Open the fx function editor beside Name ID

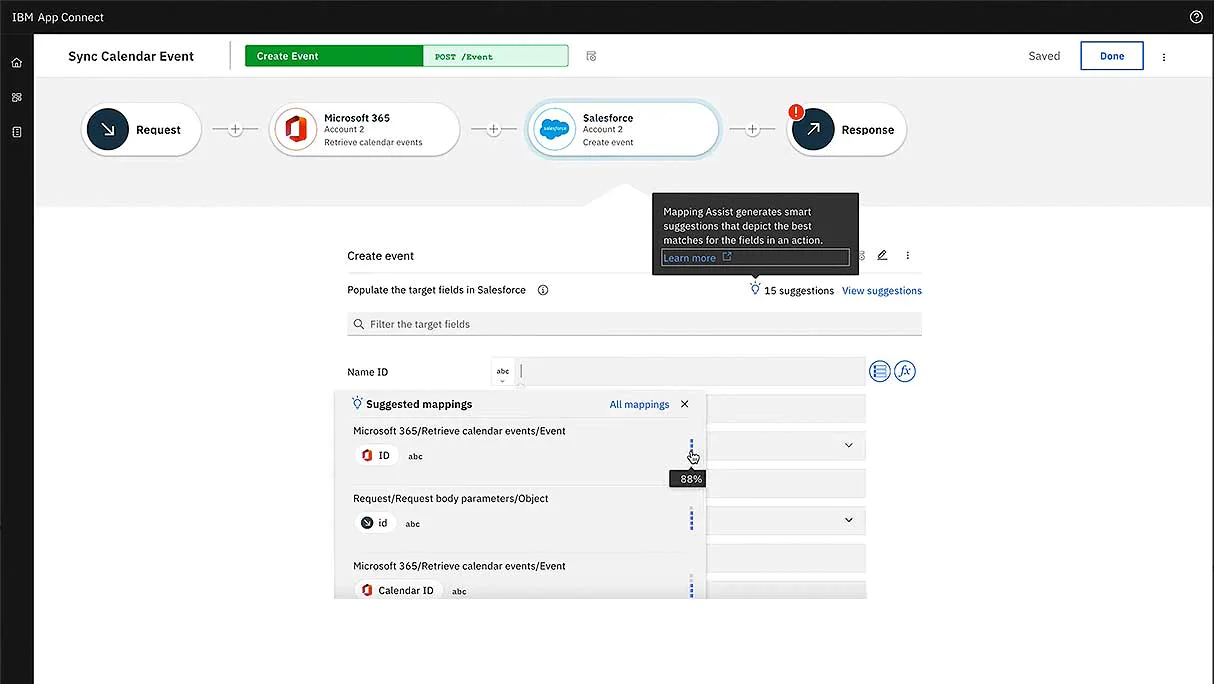904,370
